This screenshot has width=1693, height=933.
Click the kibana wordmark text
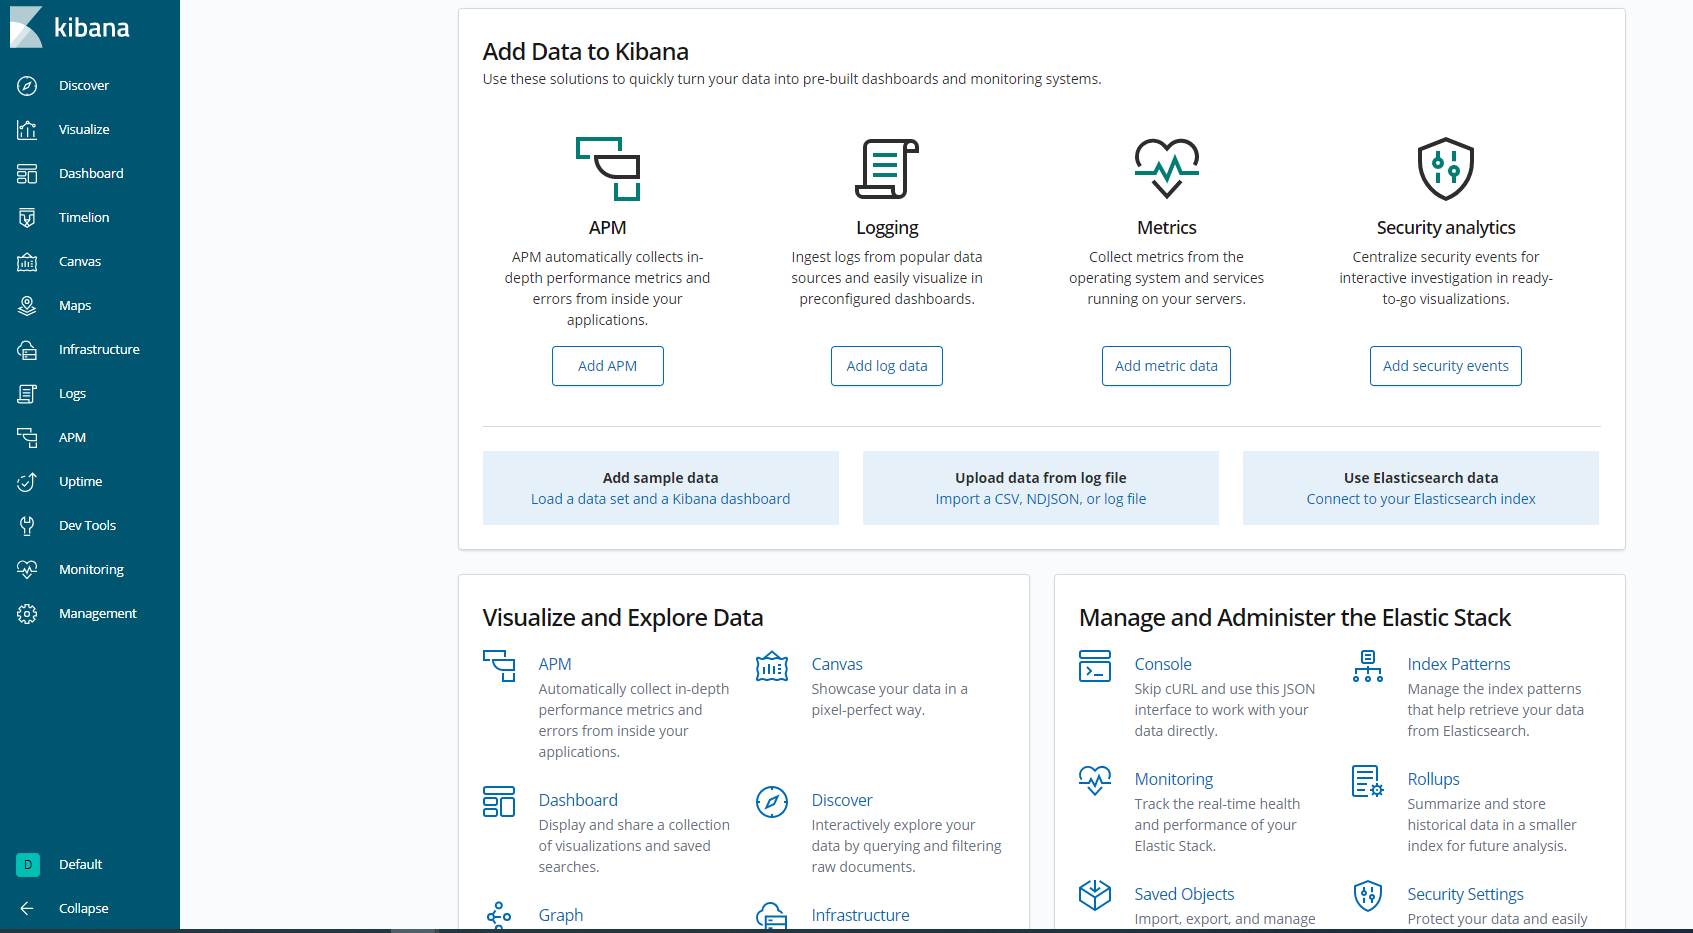point(92,28)
